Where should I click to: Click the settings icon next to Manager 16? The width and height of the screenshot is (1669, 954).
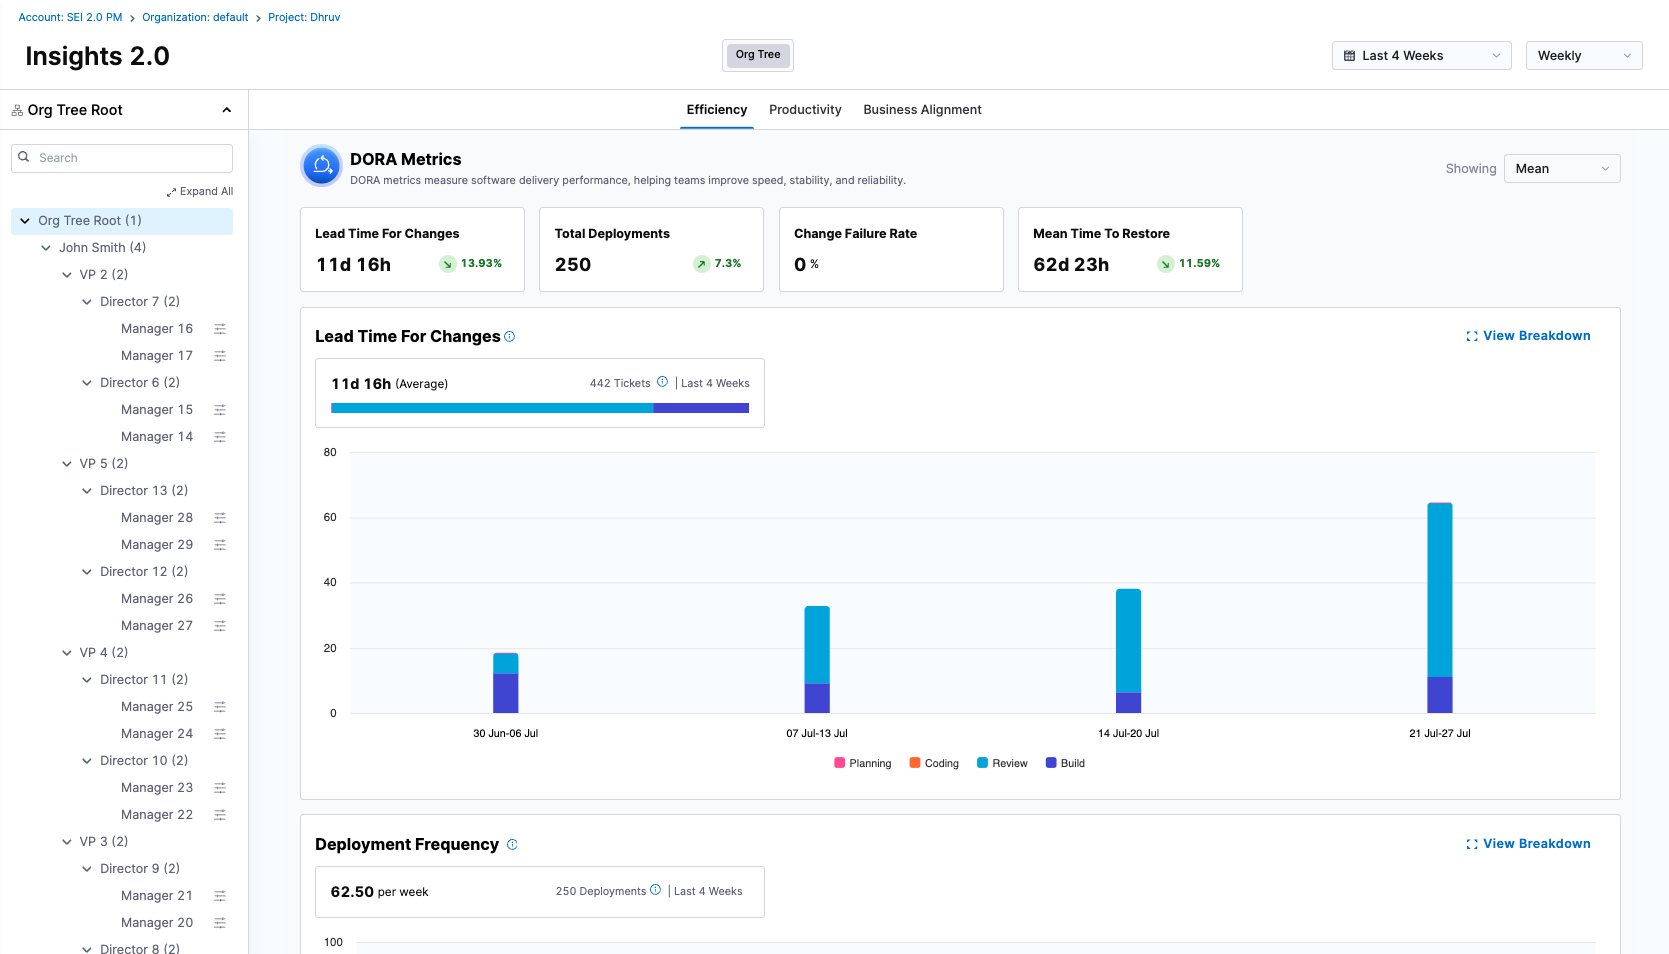pyautogui.click(x=220, y=329)
